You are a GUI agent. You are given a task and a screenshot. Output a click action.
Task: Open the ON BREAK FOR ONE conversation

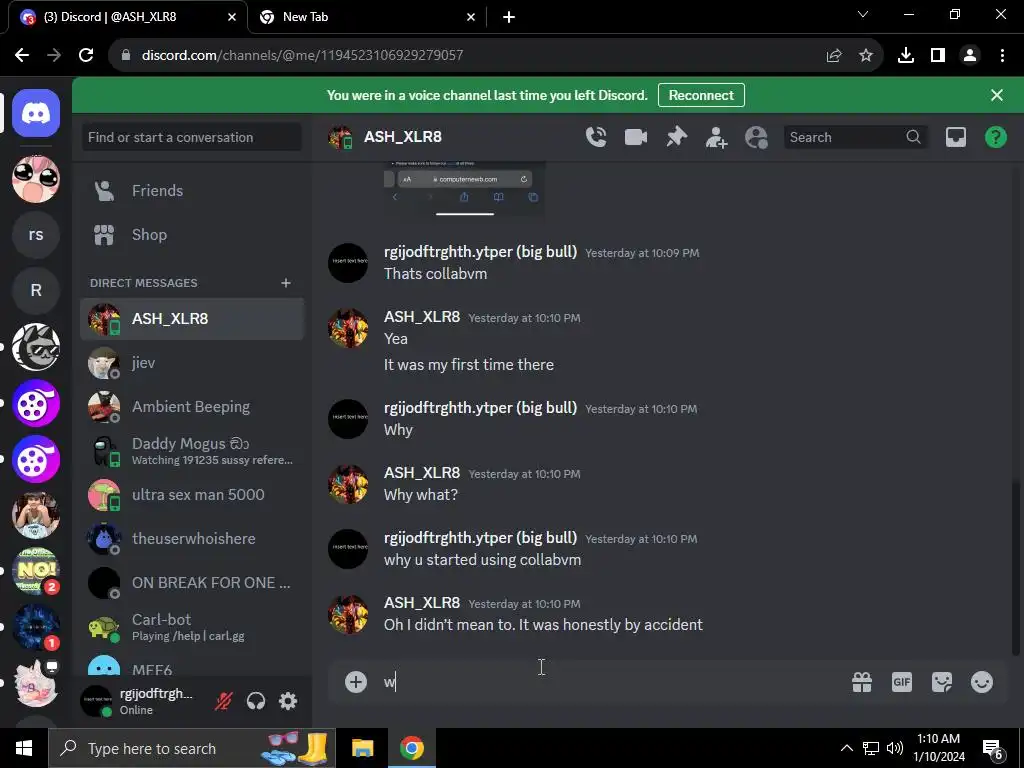pos(192,583)
